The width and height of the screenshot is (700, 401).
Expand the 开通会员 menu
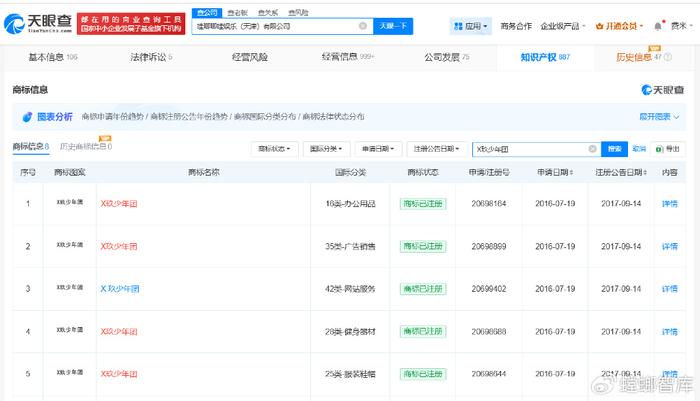pyautogui.click(x=620, y=26)
